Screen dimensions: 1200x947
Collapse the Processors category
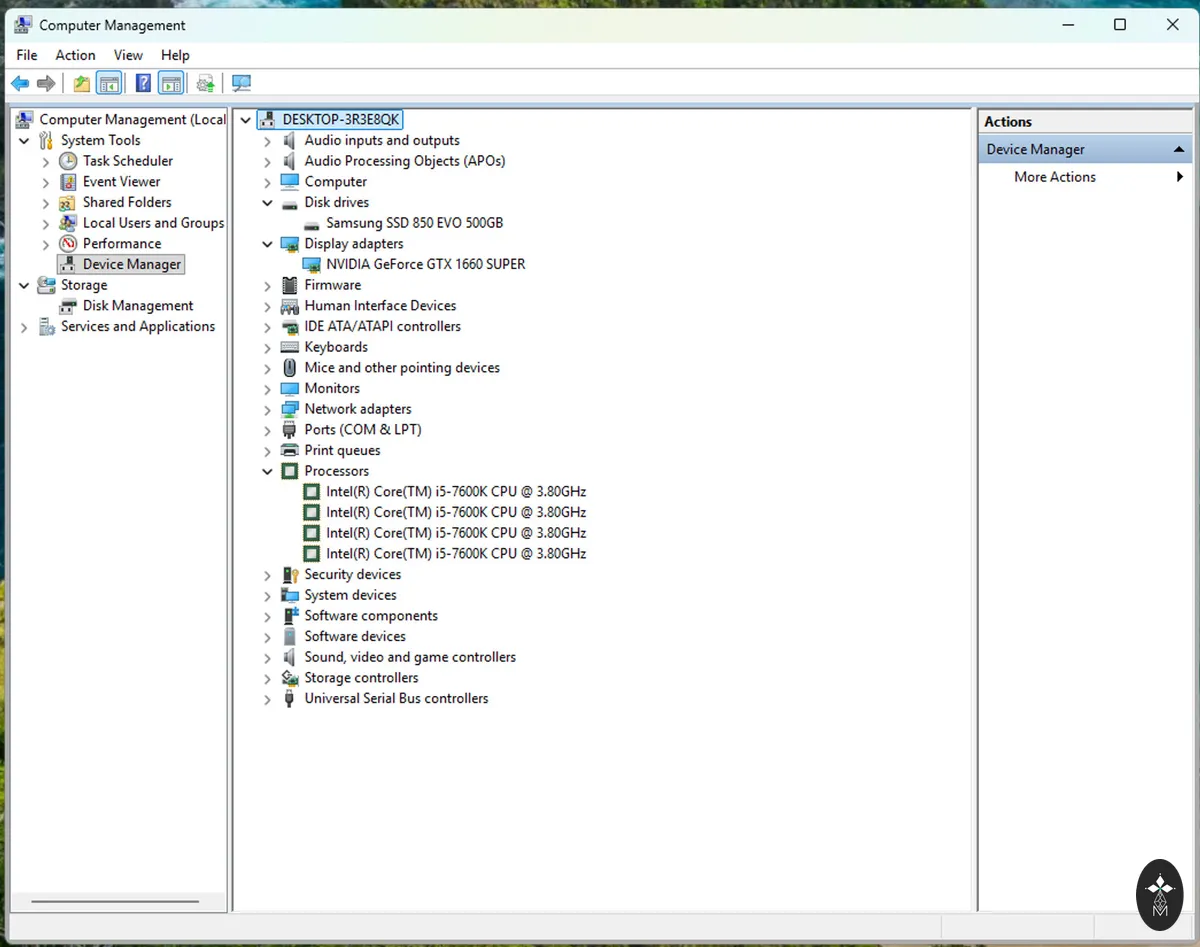click(267, 471)
